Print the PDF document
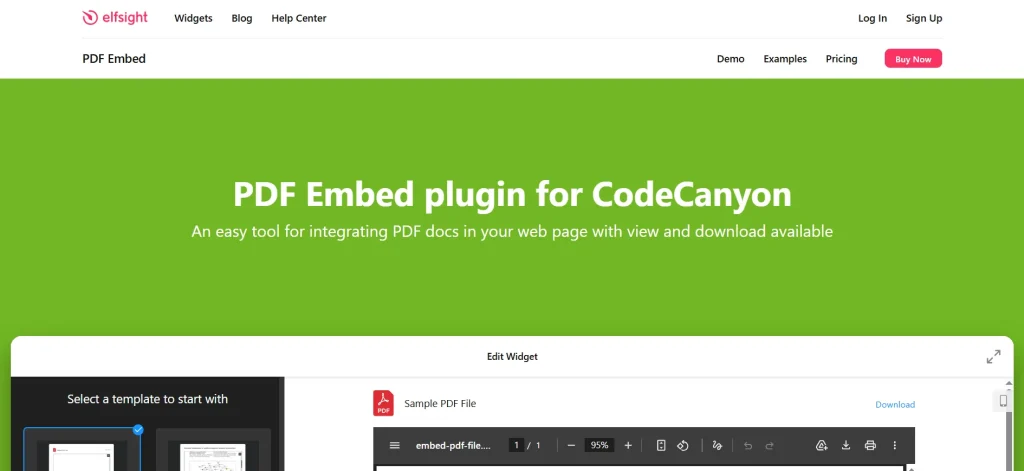The height and width of the screenshot is (471, 1024). point(870,446)
